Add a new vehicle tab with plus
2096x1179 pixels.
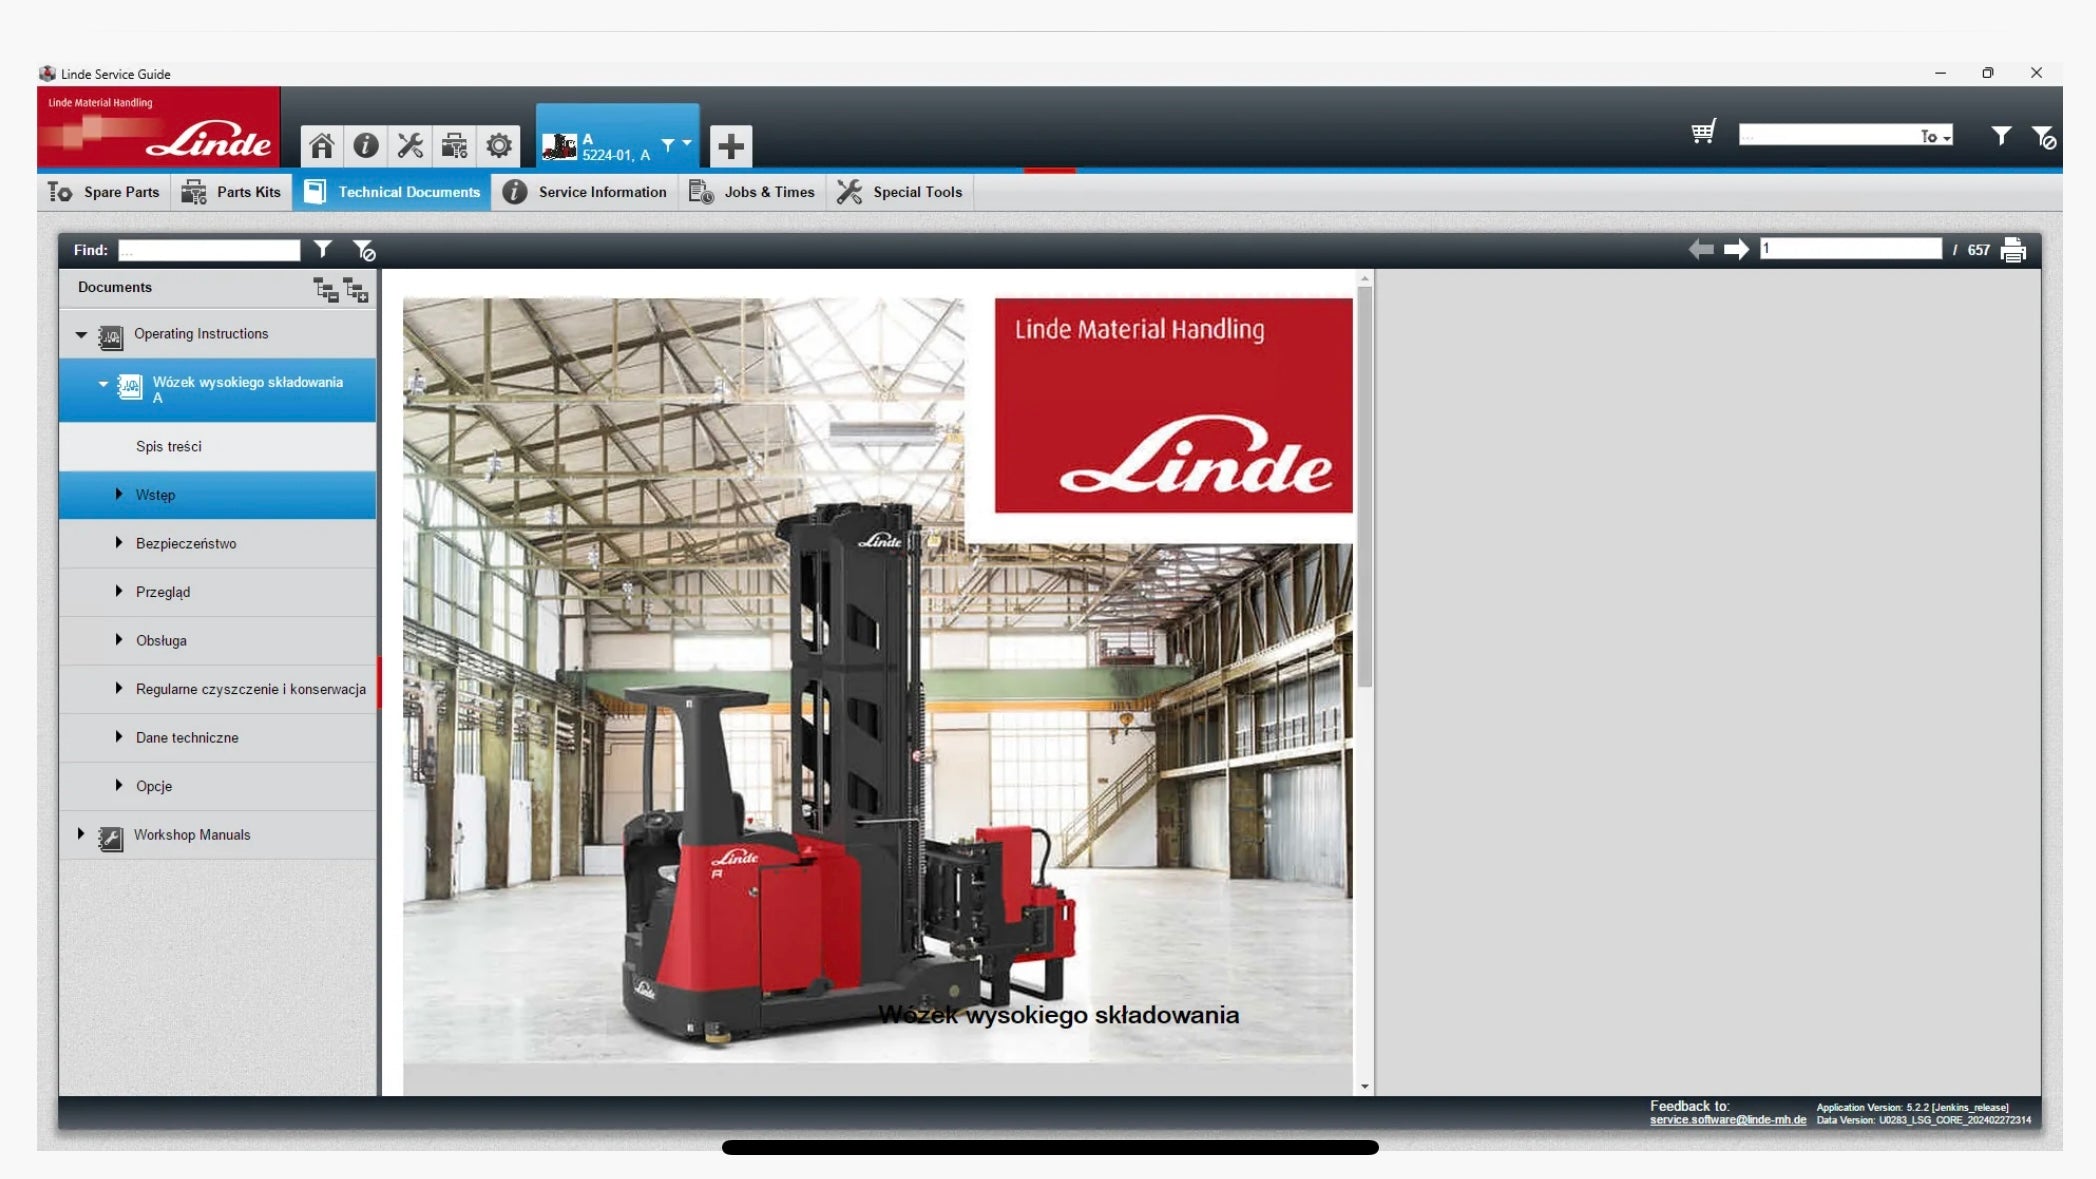point(731,146)
